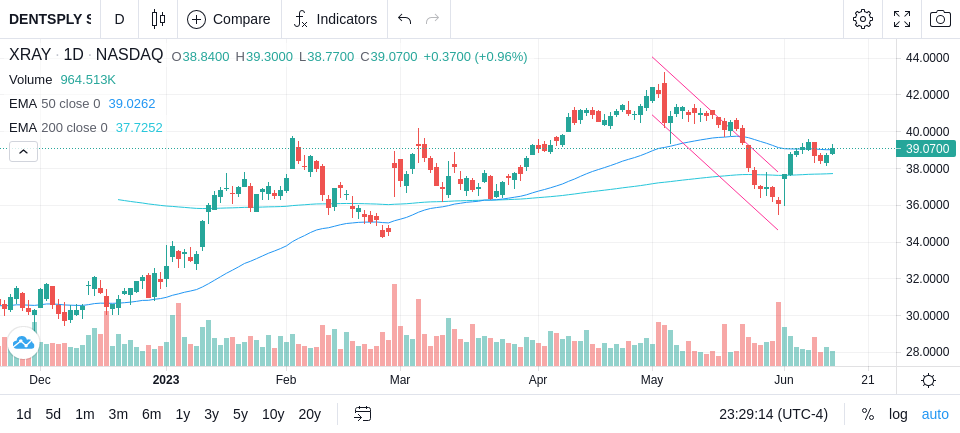Select the EMA 50 indicator legend
Image resolution: width=960 pixels, height=433 pixels.
click(x=82, y=104)
